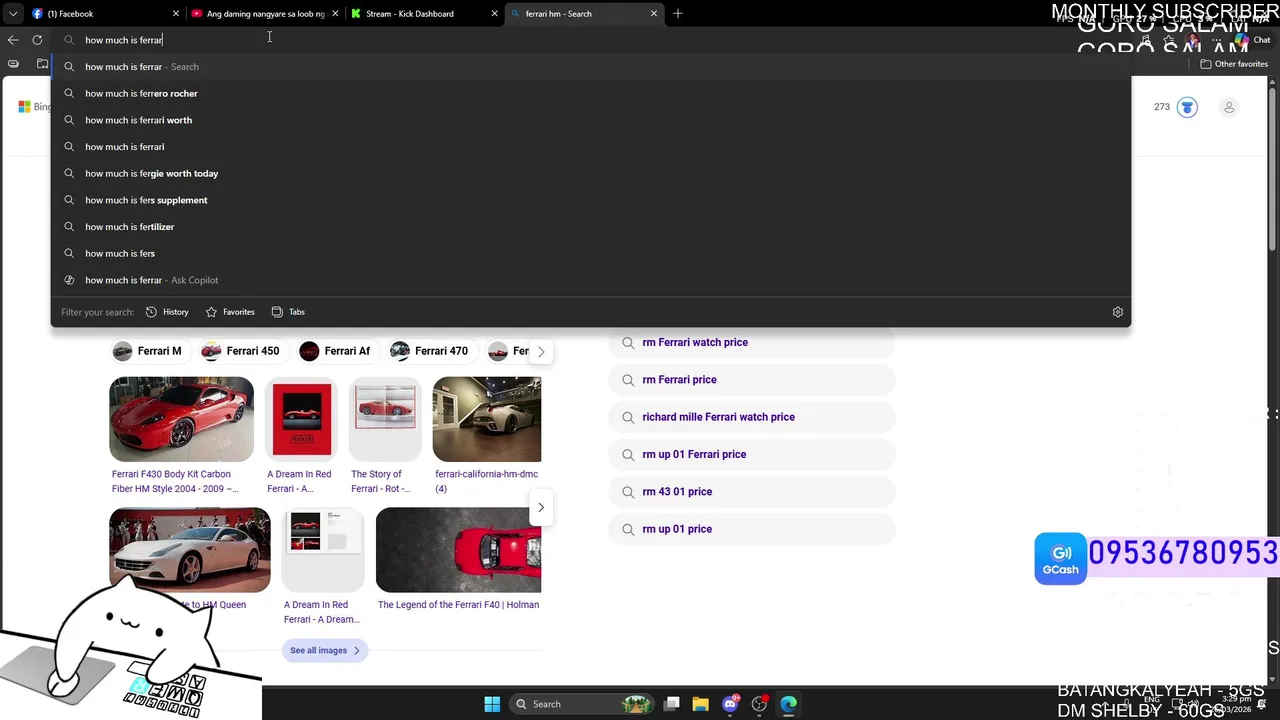The width and height of the screenshot is (1280, 720).
Task: Choose suggestion 'how much is ferrar - Search'
Action: tap(590, 67)
